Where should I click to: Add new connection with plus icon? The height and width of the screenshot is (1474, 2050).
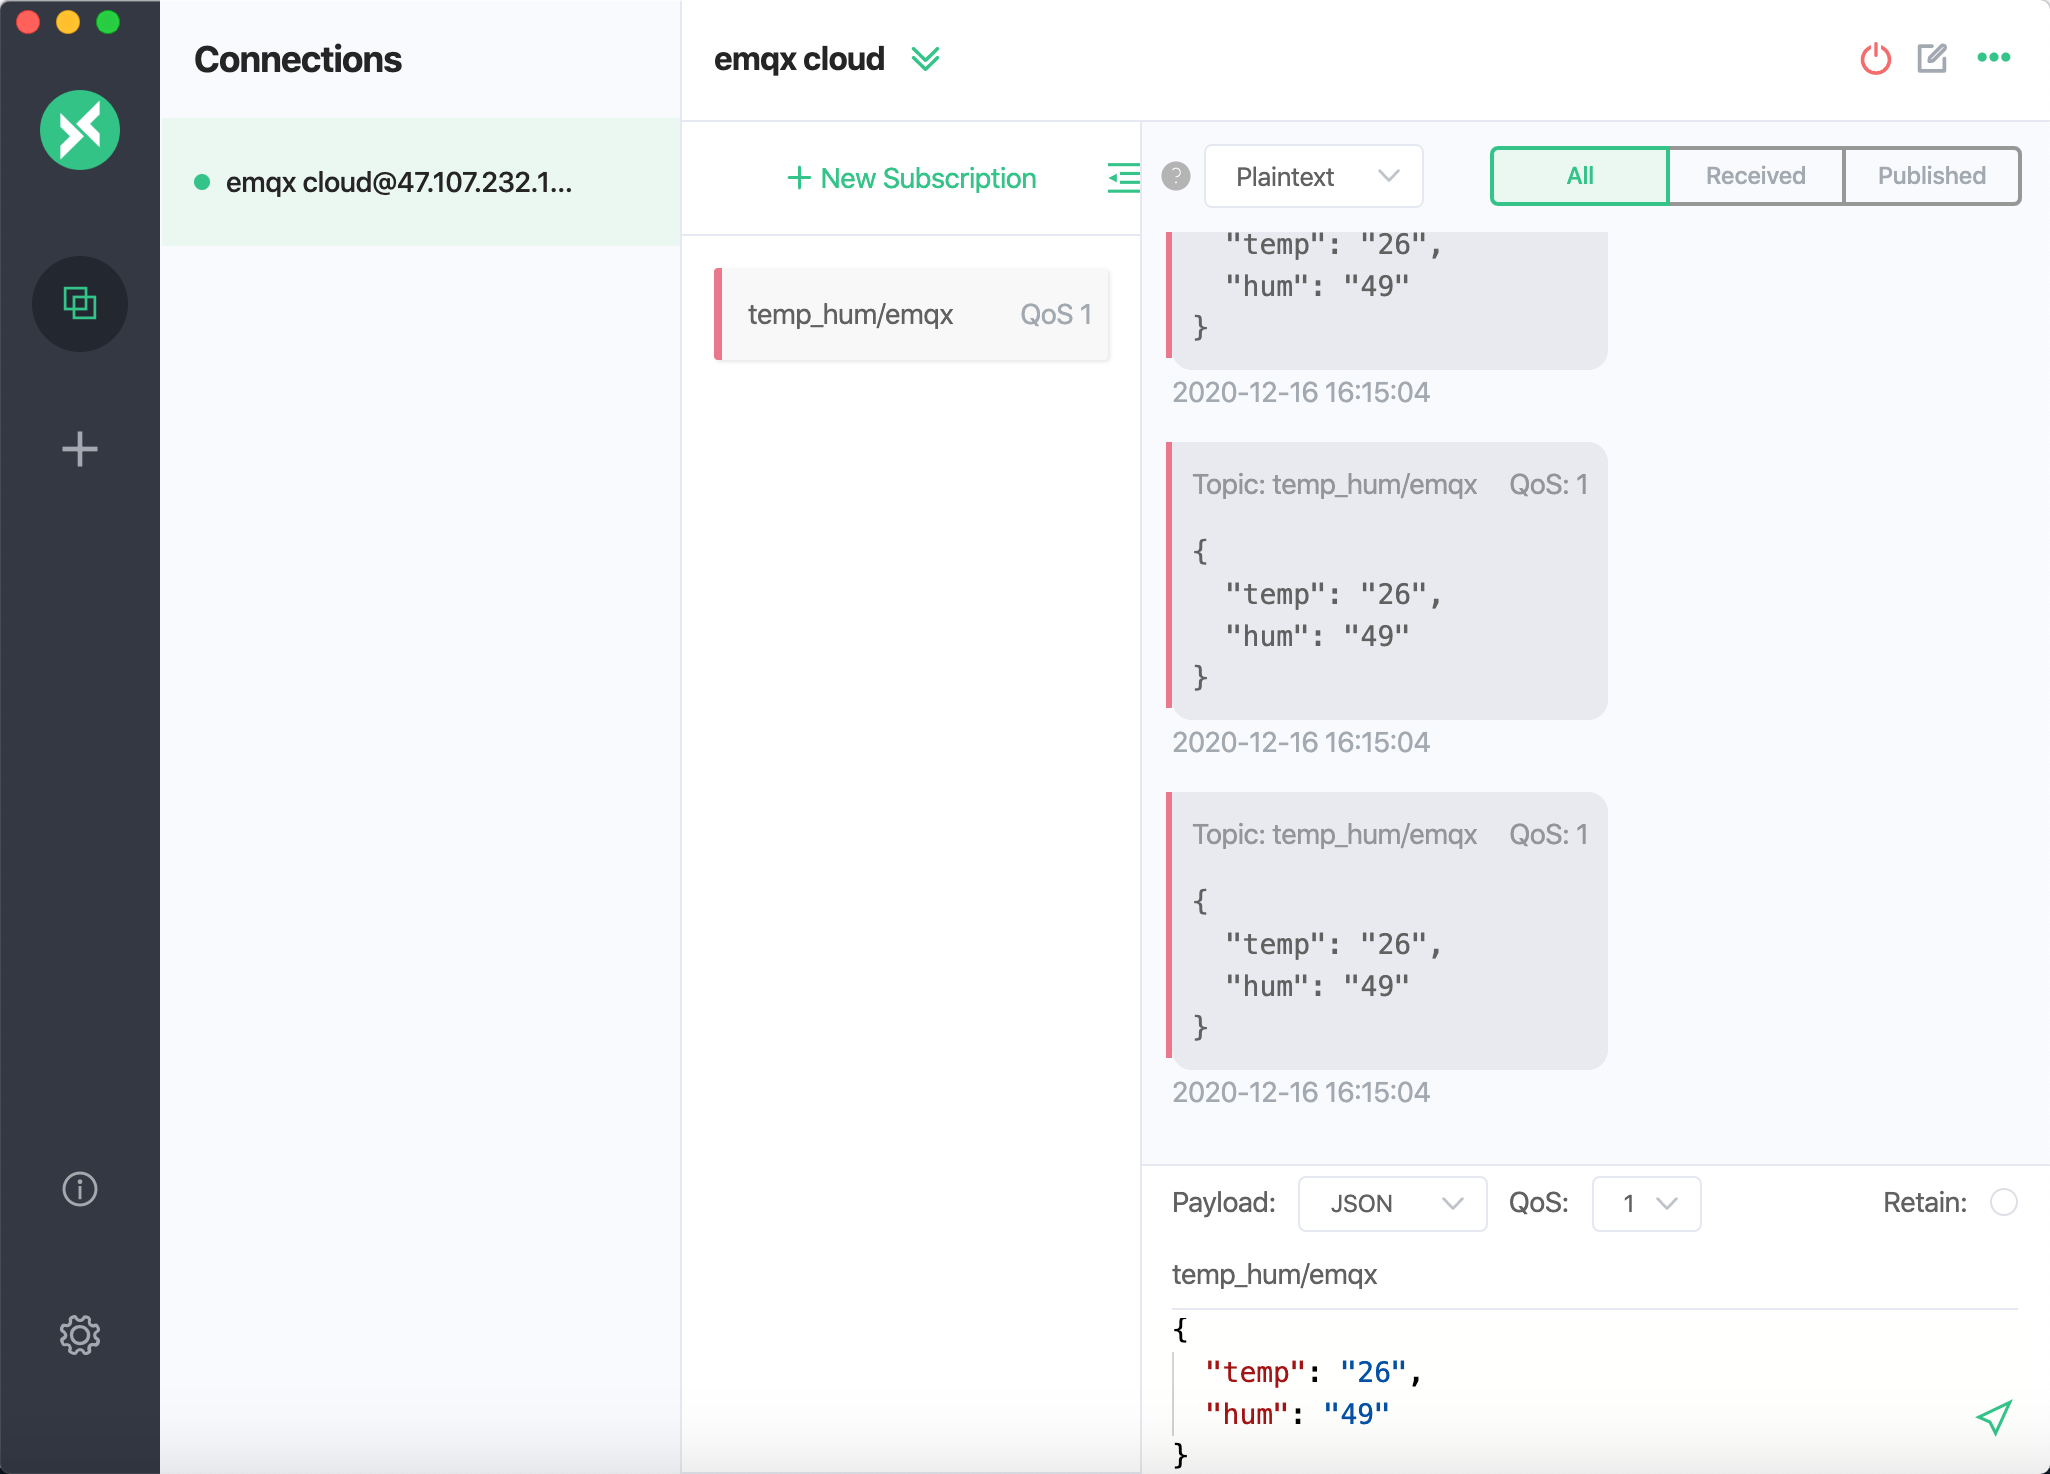click(x=80, y=449)
